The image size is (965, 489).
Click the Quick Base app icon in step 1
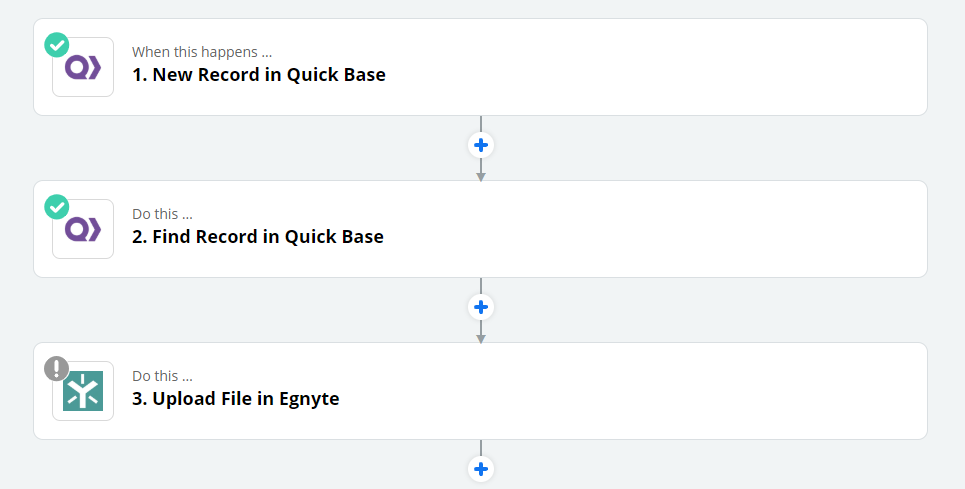83,67
